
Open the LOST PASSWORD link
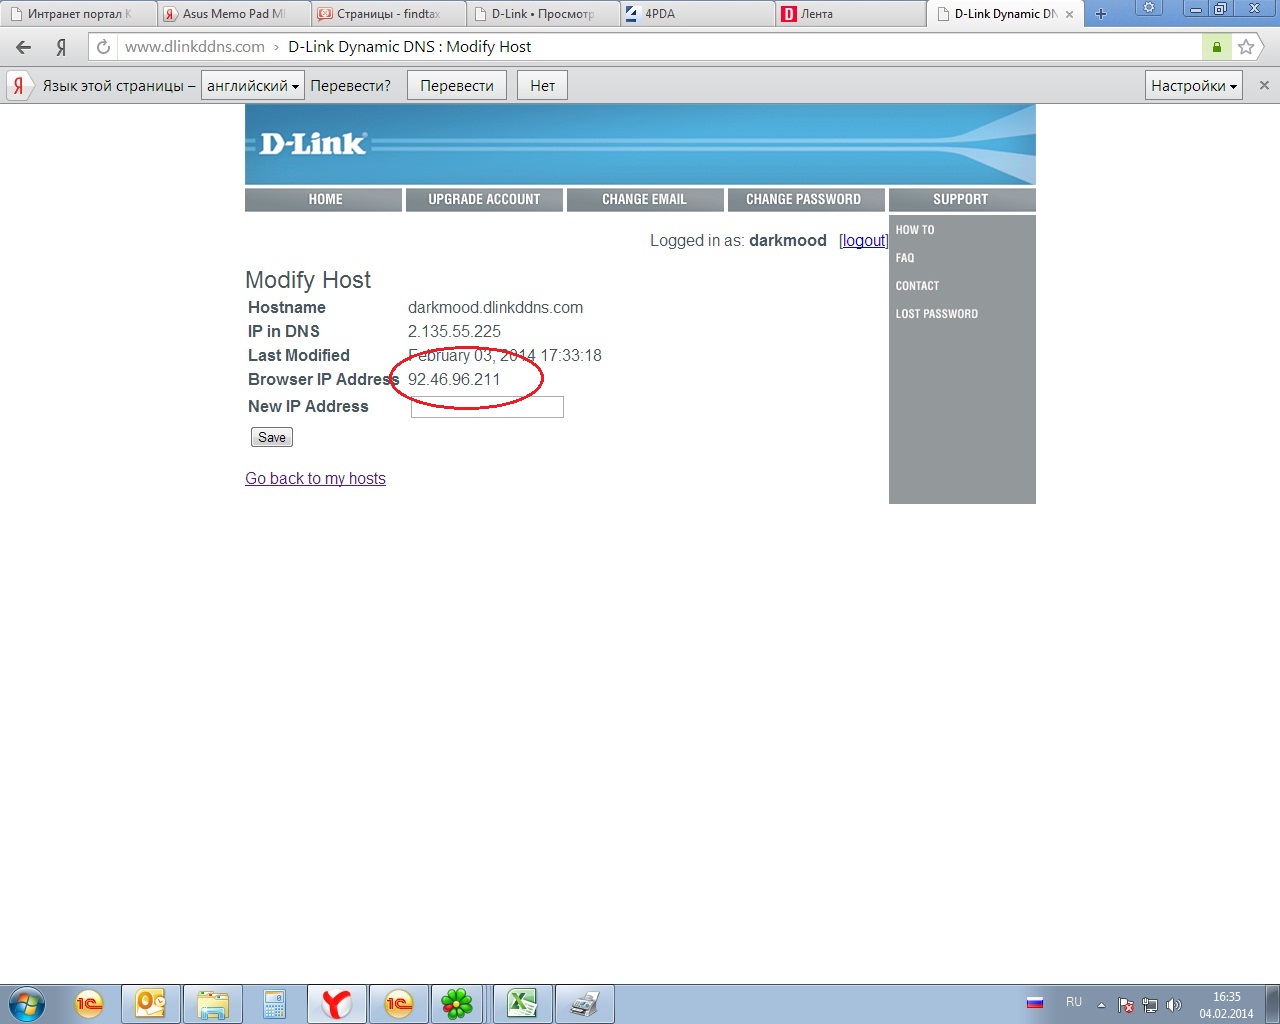[x=937, y=314]
